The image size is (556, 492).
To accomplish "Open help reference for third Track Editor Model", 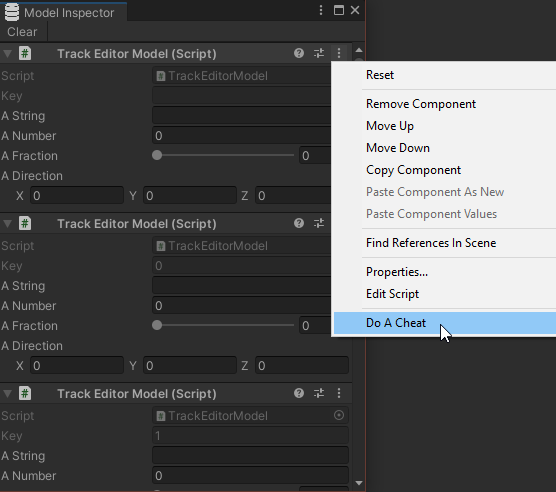I will 299,393.
